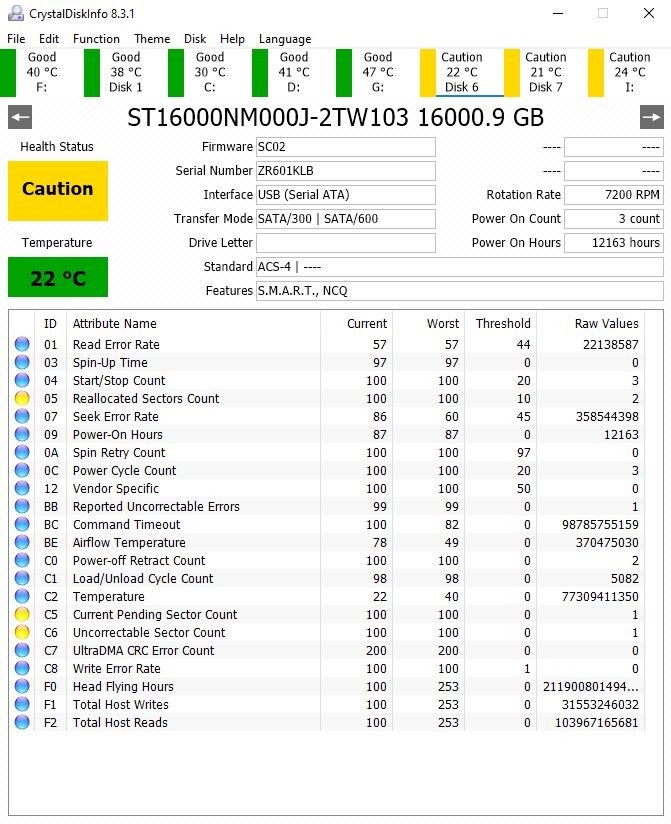
Task: Select the Caution 22 °C Disk 6 tab
Action: click(462, 73)
